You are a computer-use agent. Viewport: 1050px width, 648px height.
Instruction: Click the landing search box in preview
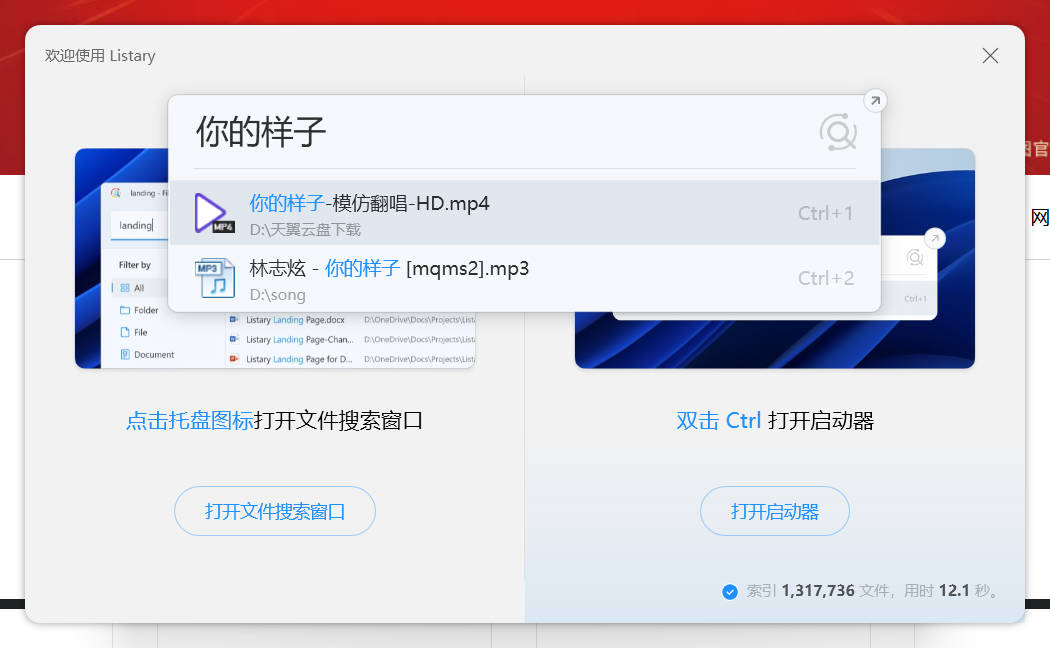(139, 226)
